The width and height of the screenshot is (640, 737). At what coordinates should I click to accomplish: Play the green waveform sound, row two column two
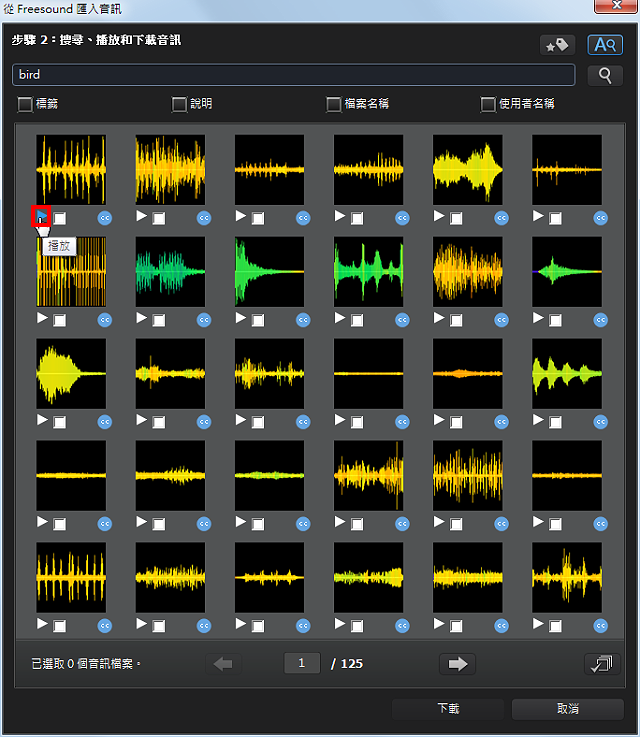(x=141, y=318)
